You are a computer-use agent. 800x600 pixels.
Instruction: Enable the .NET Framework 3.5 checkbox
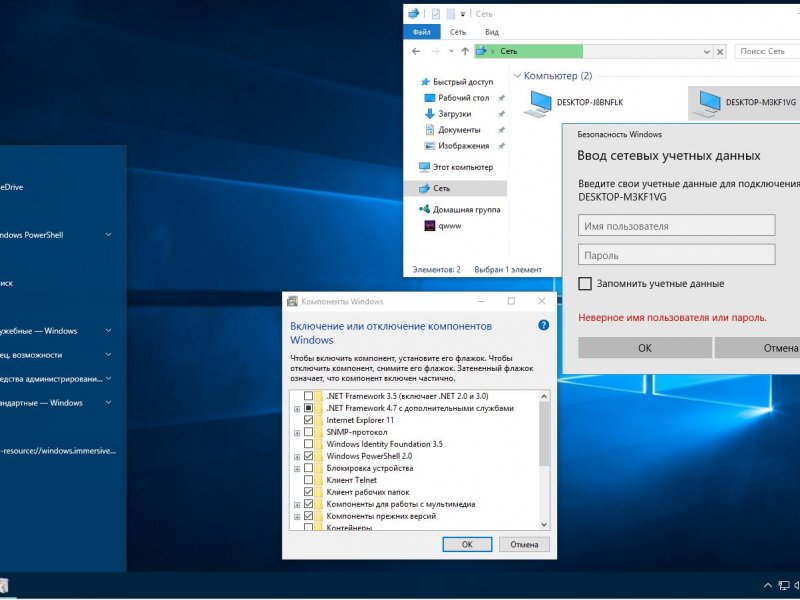click(308, 396)
